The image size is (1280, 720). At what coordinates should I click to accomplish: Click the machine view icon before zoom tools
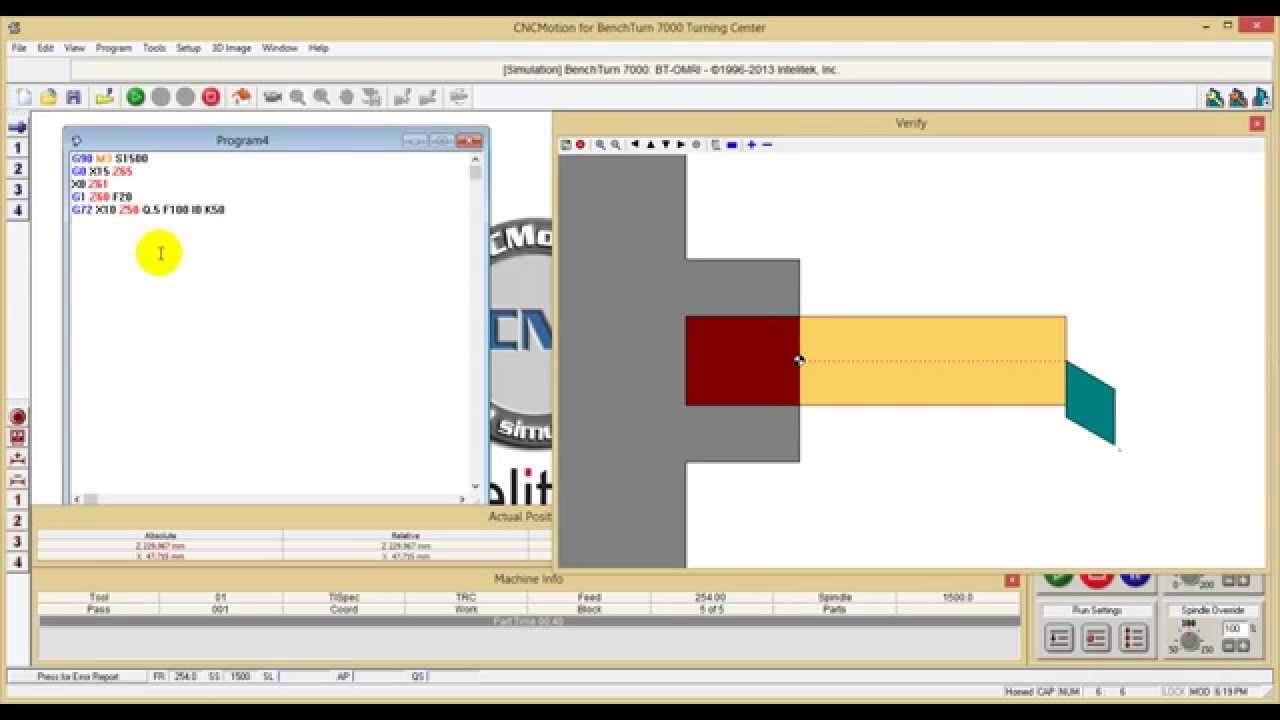click(x=272, y=97)
